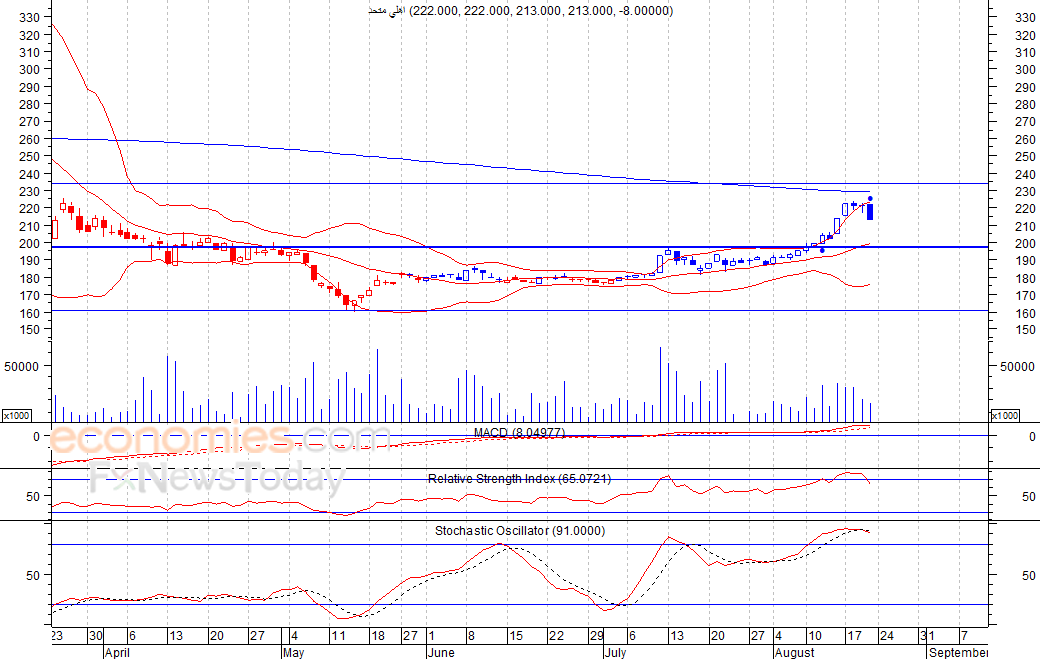Select the September month label on date axis
Viewport: 1040px width, 659px height.
958,652
